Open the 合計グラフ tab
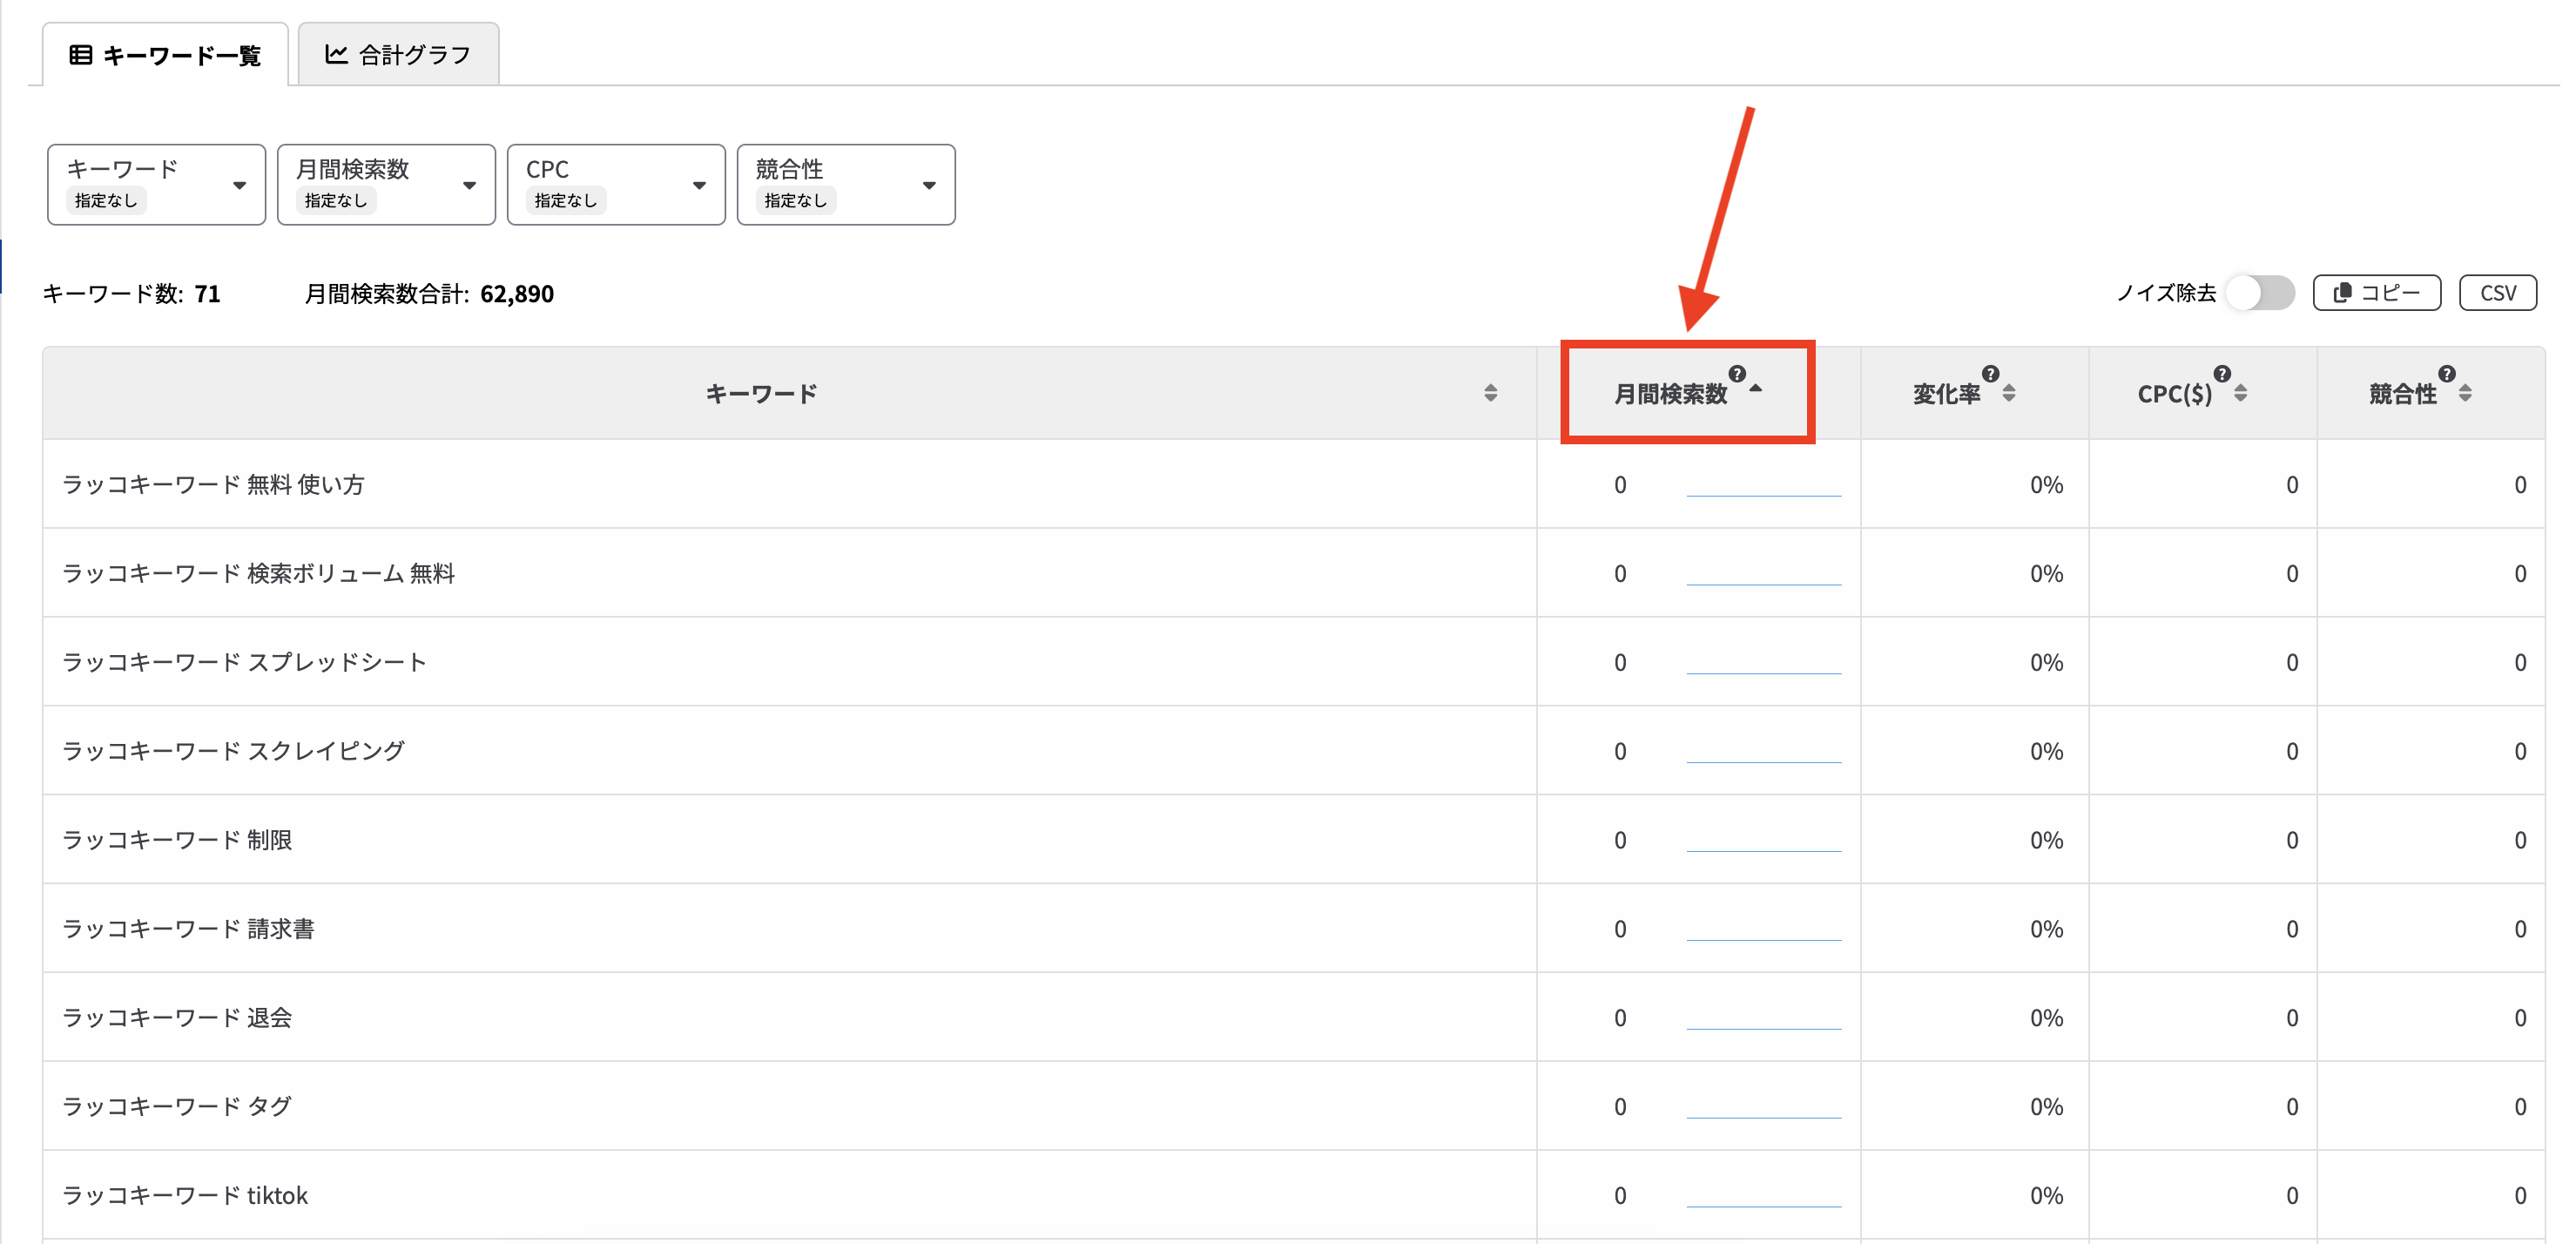The width and height of the screenshot is (2576, 1244). 398,55
